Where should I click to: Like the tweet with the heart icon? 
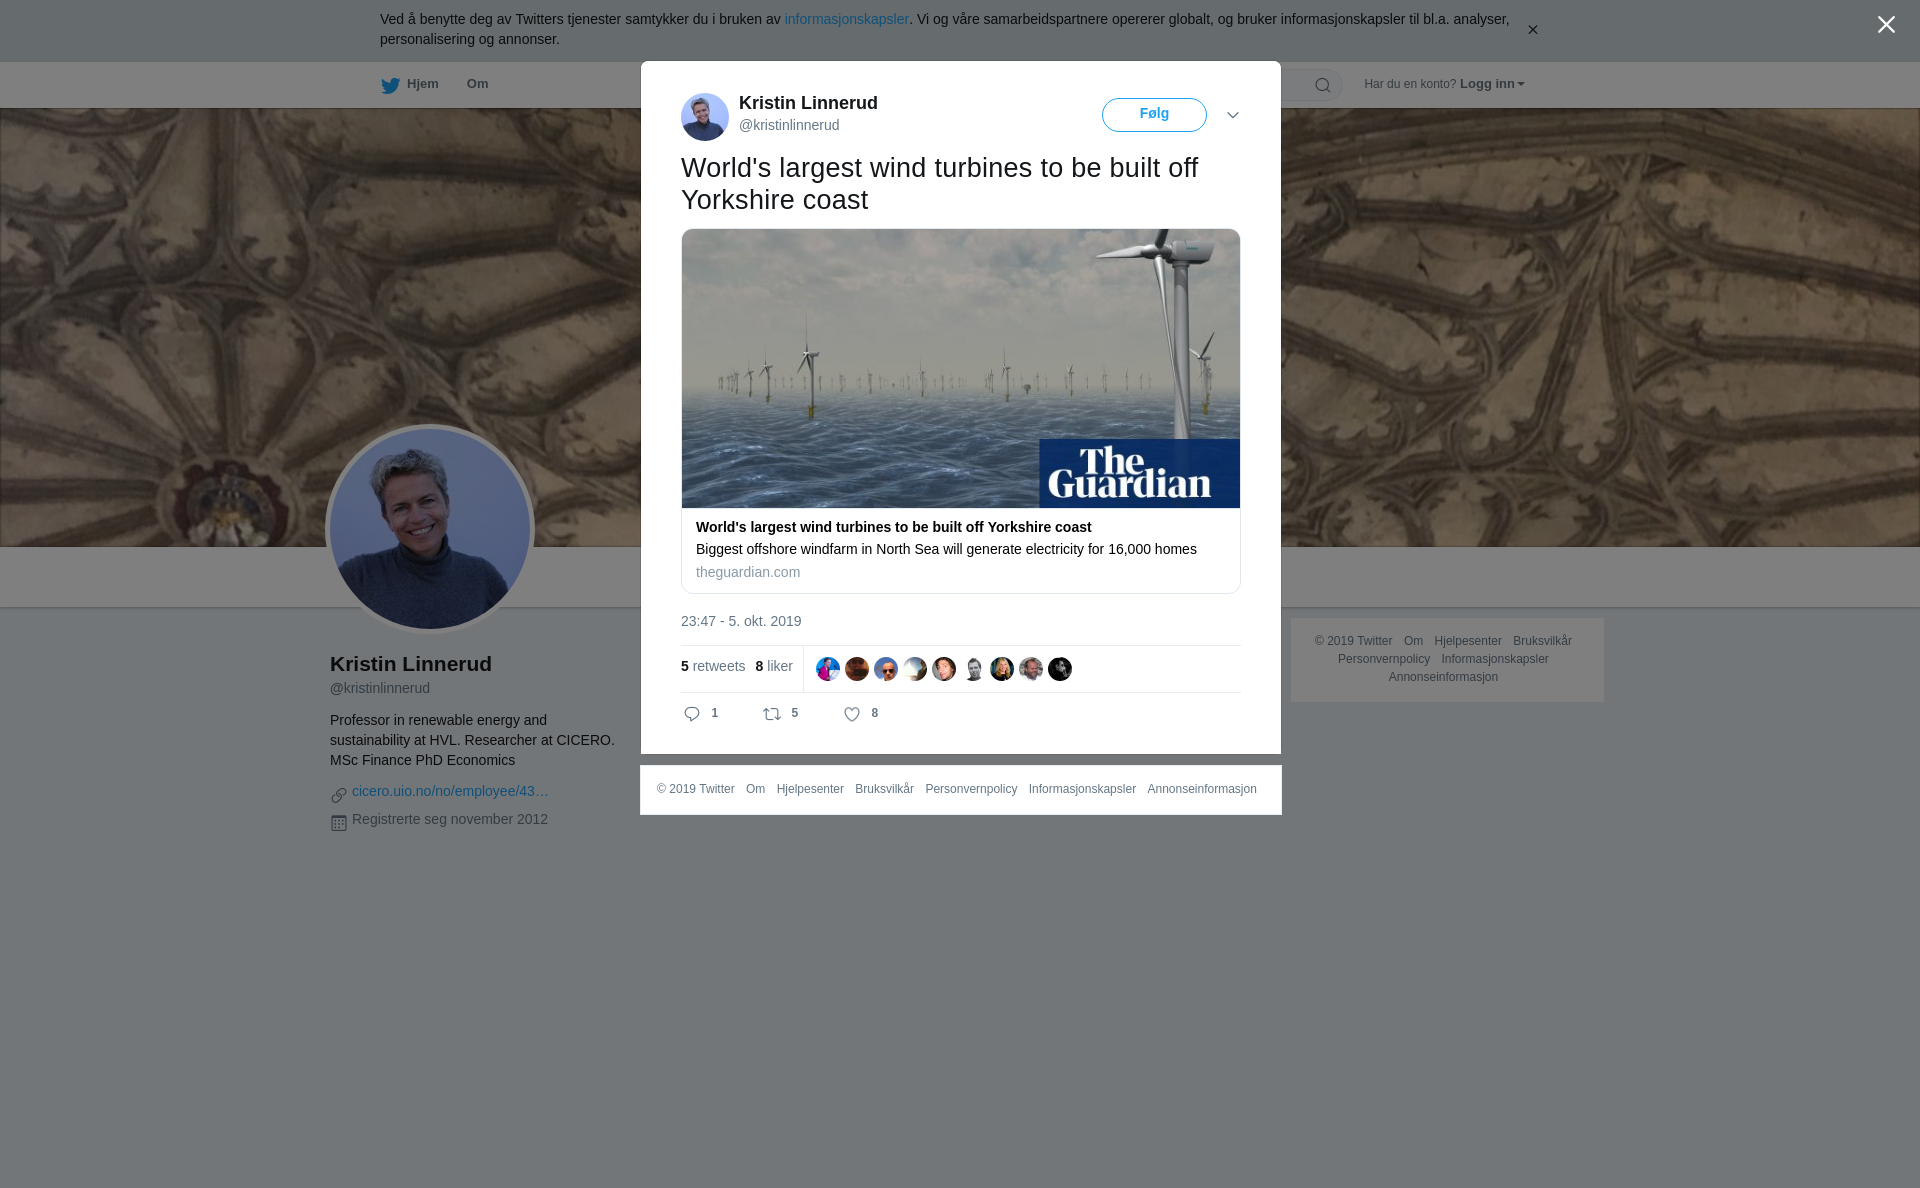click(852, 714)
